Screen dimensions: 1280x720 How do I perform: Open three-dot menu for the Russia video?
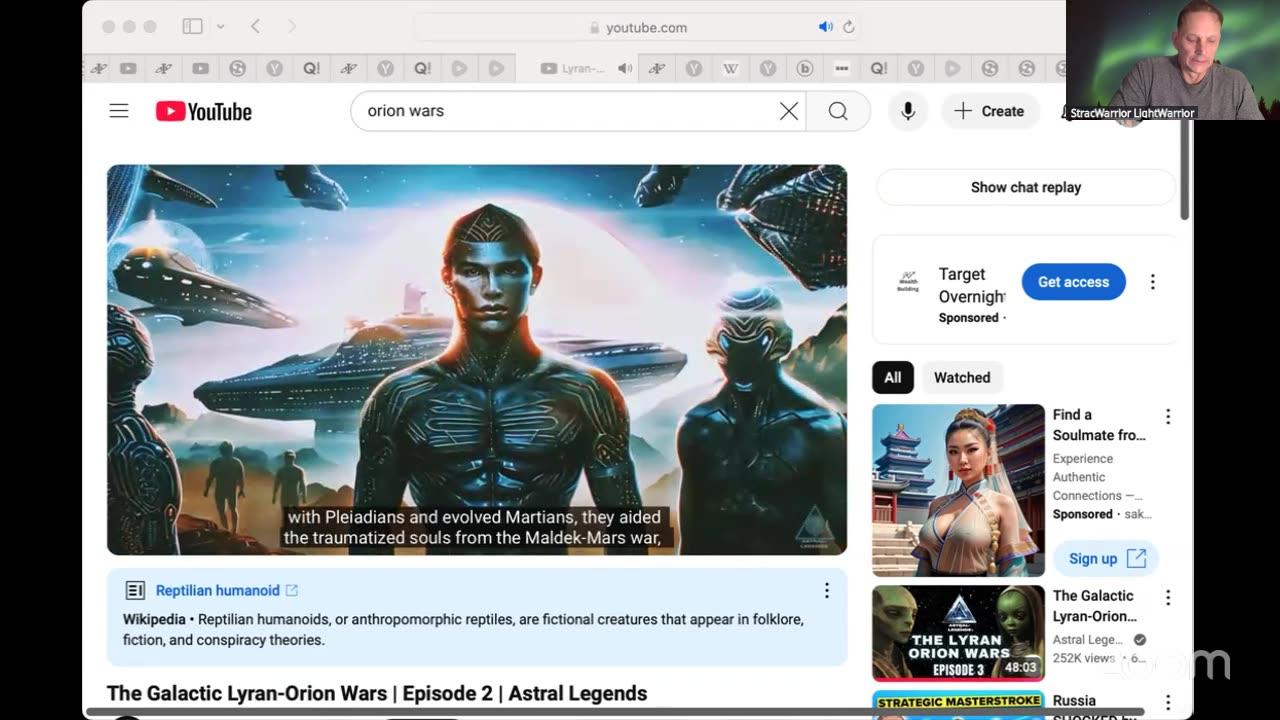1167,702
